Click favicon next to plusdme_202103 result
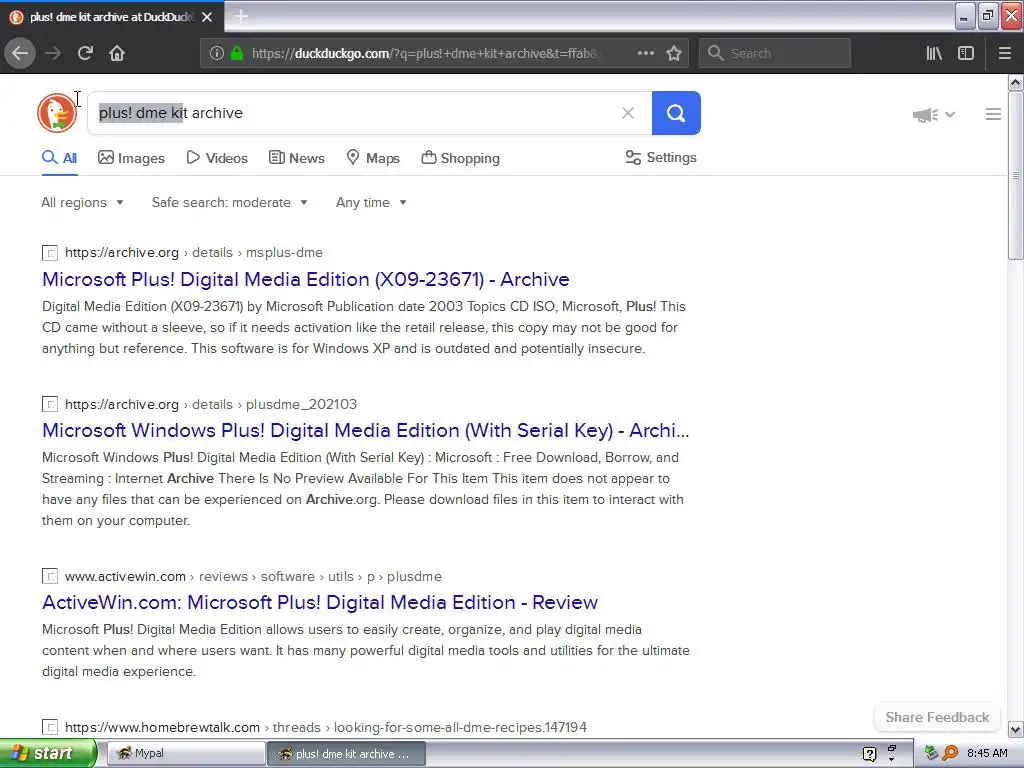1024x768 pixels. click(50, 404)
